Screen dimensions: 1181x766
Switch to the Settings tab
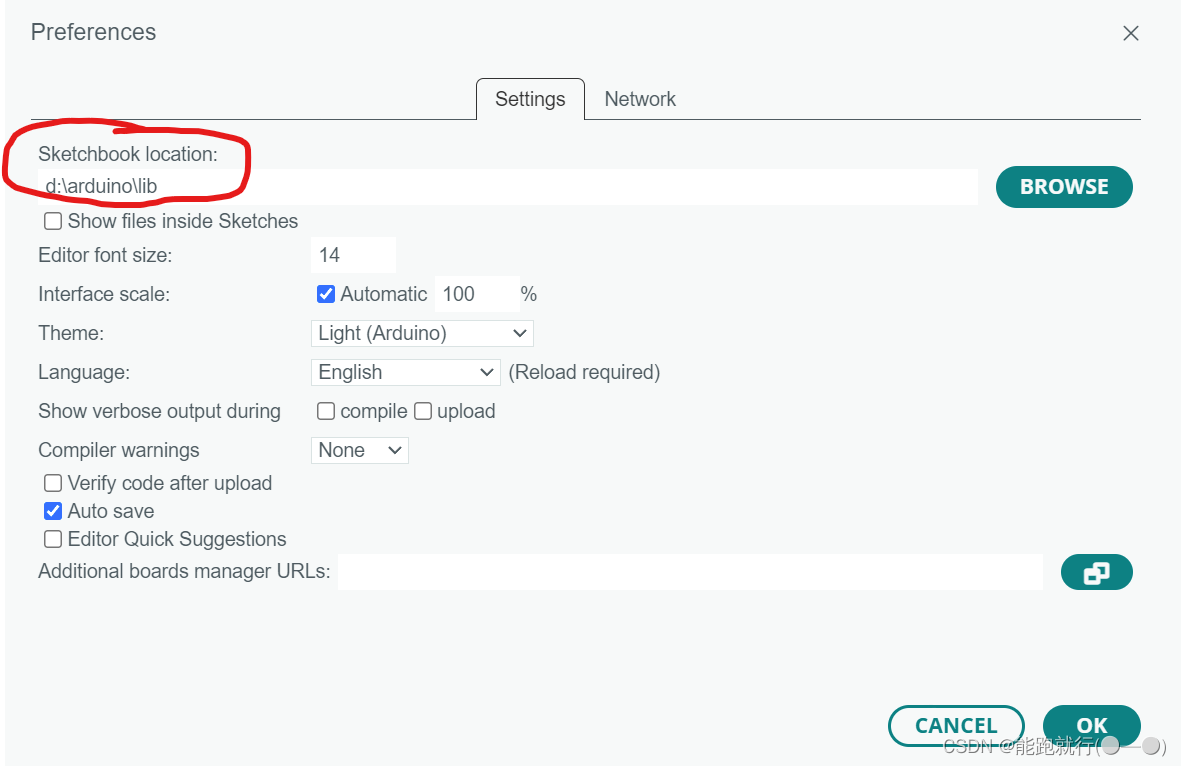[x=530, y=99]
